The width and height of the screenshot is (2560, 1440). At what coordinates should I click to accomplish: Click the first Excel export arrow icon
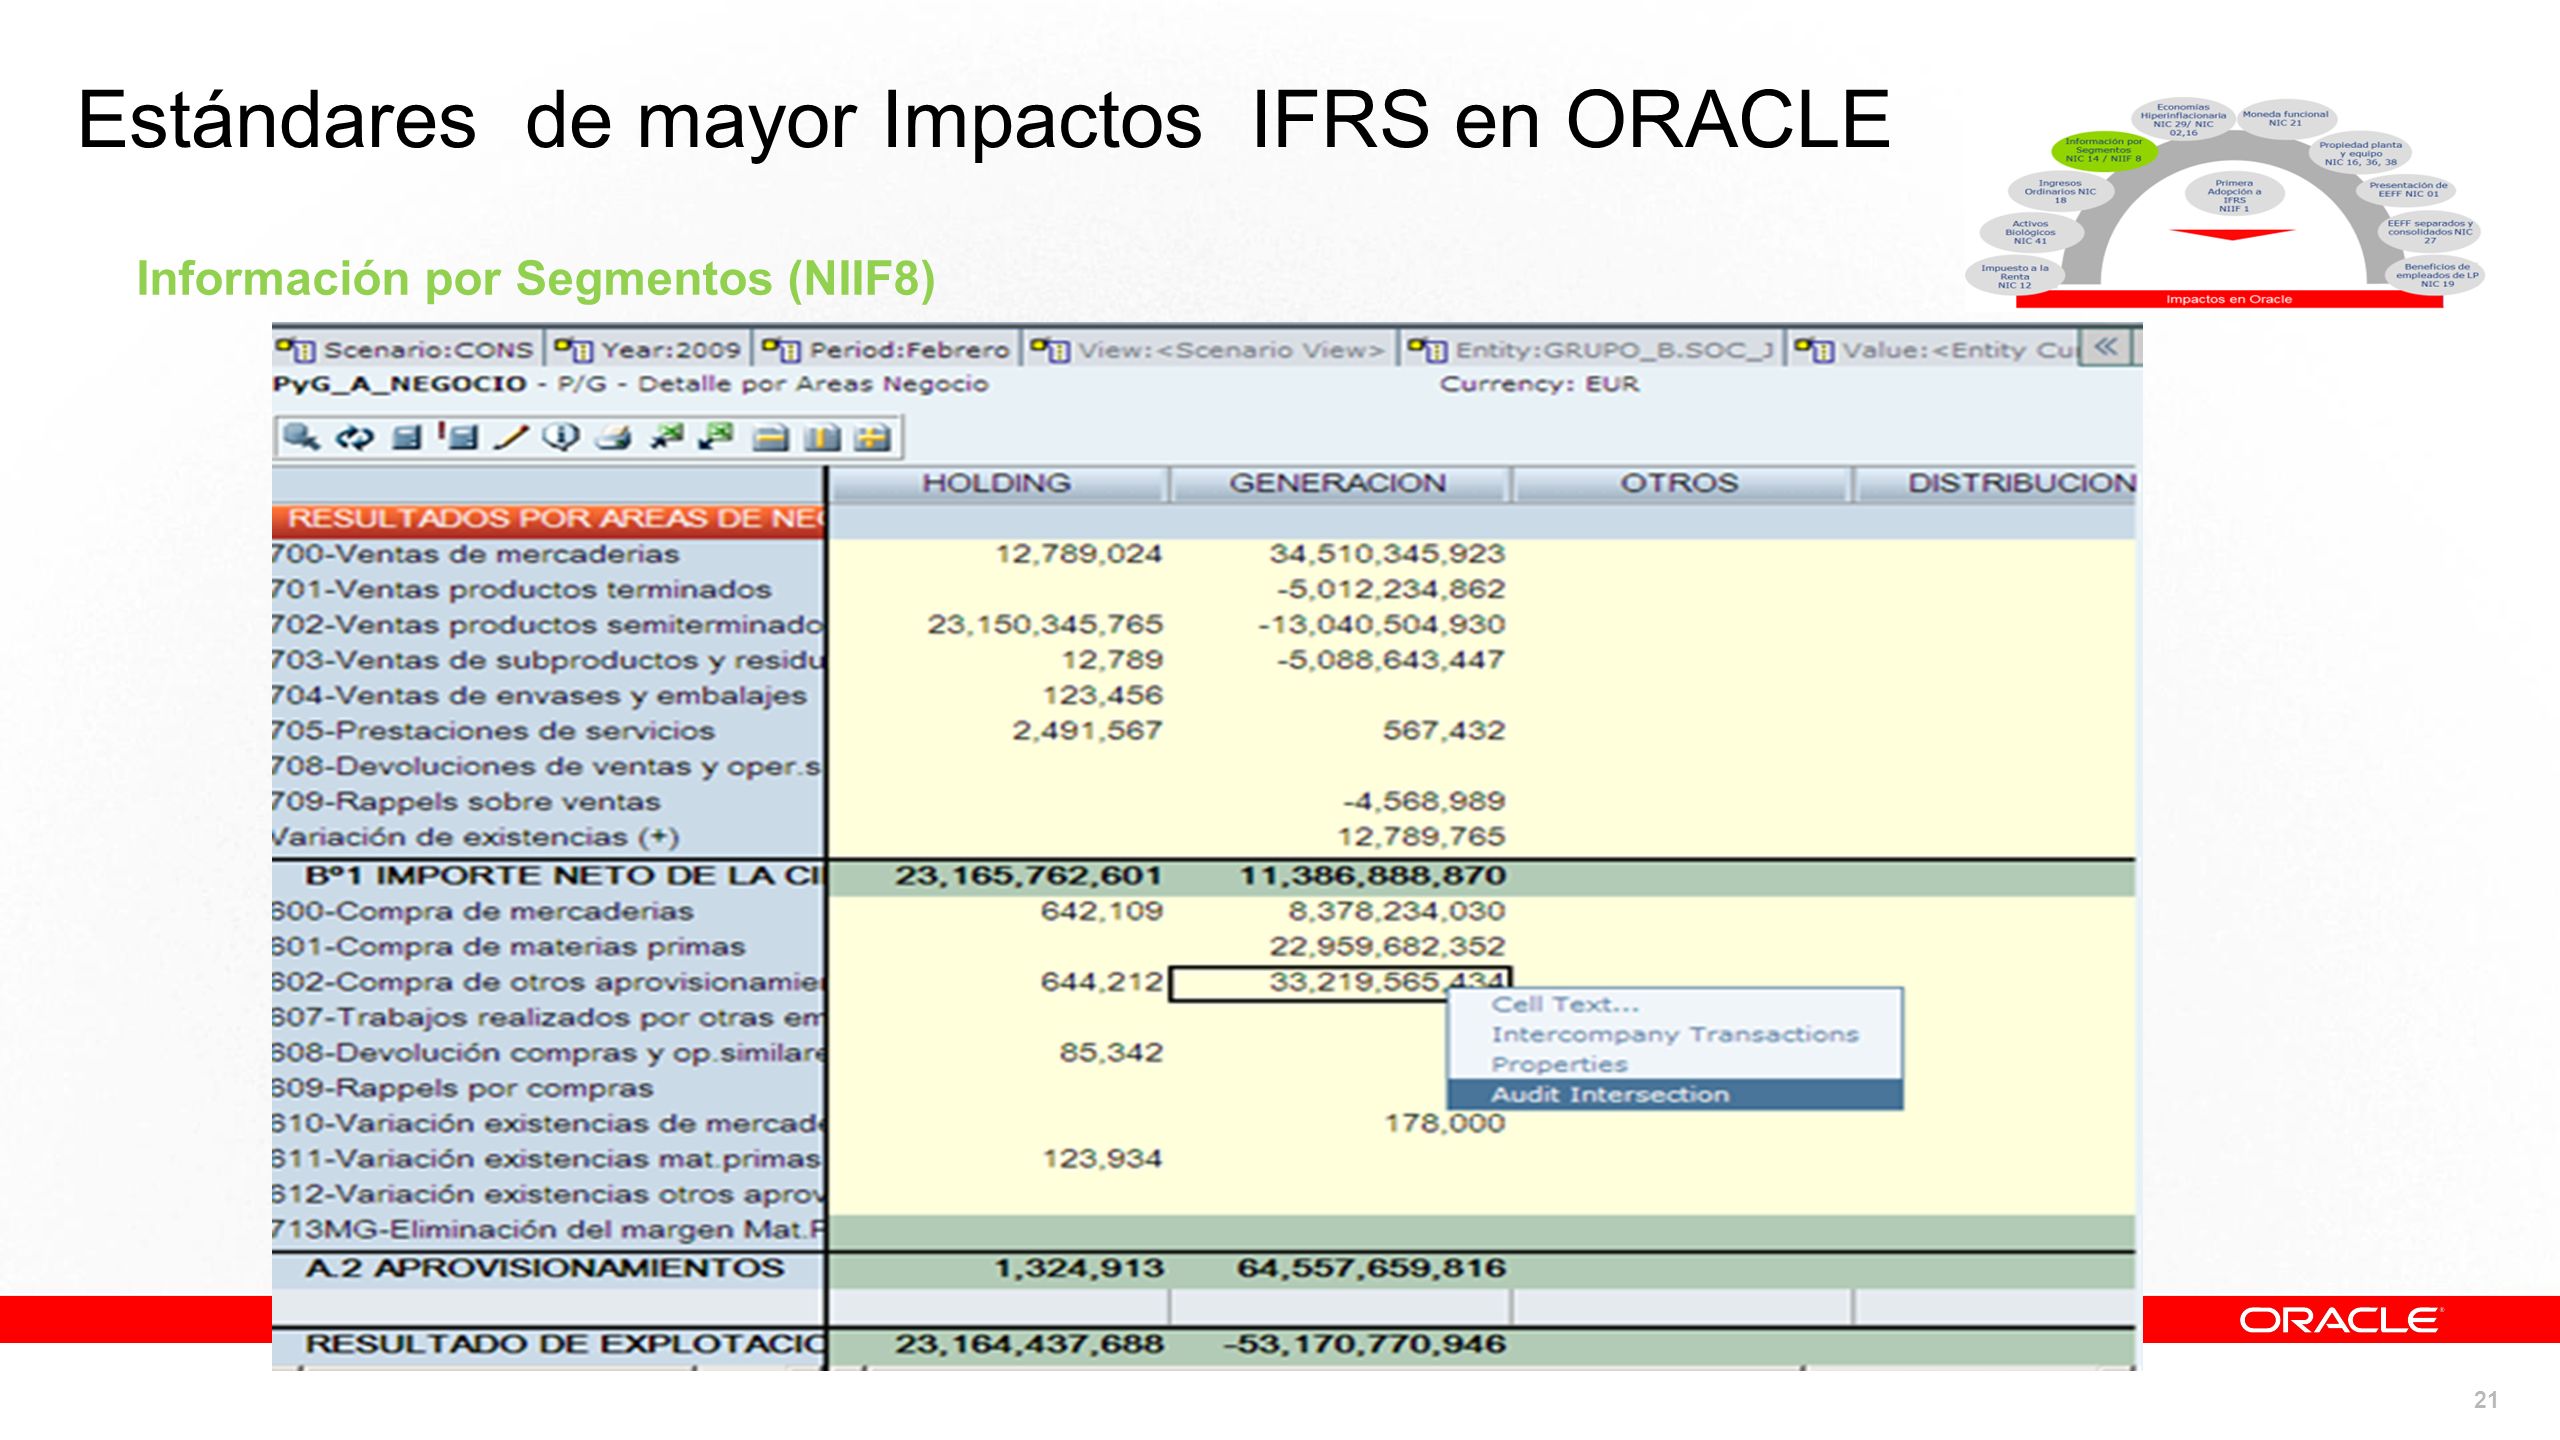coord(667,437)
